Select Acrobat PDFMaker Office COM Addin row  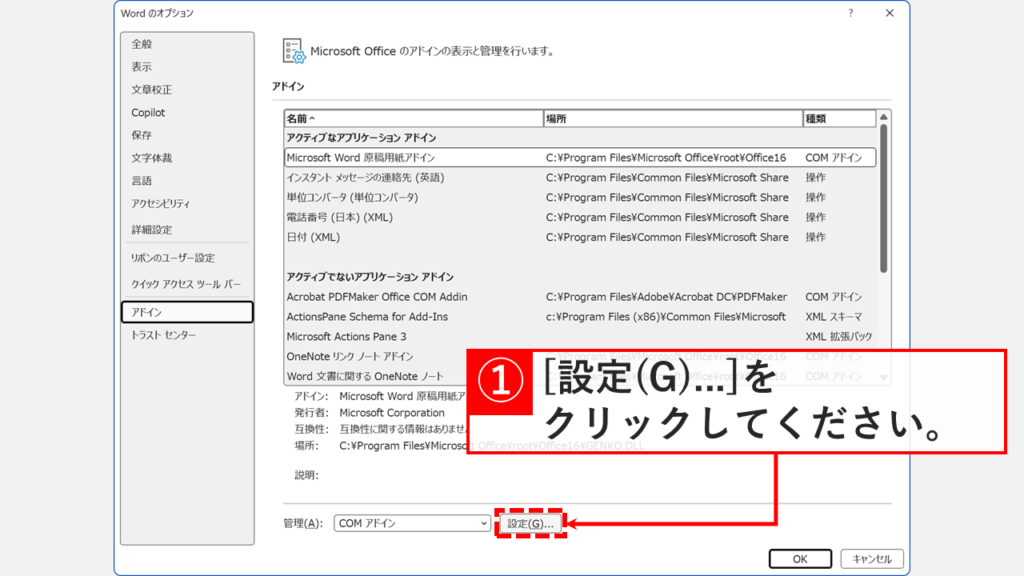[580, 296]
